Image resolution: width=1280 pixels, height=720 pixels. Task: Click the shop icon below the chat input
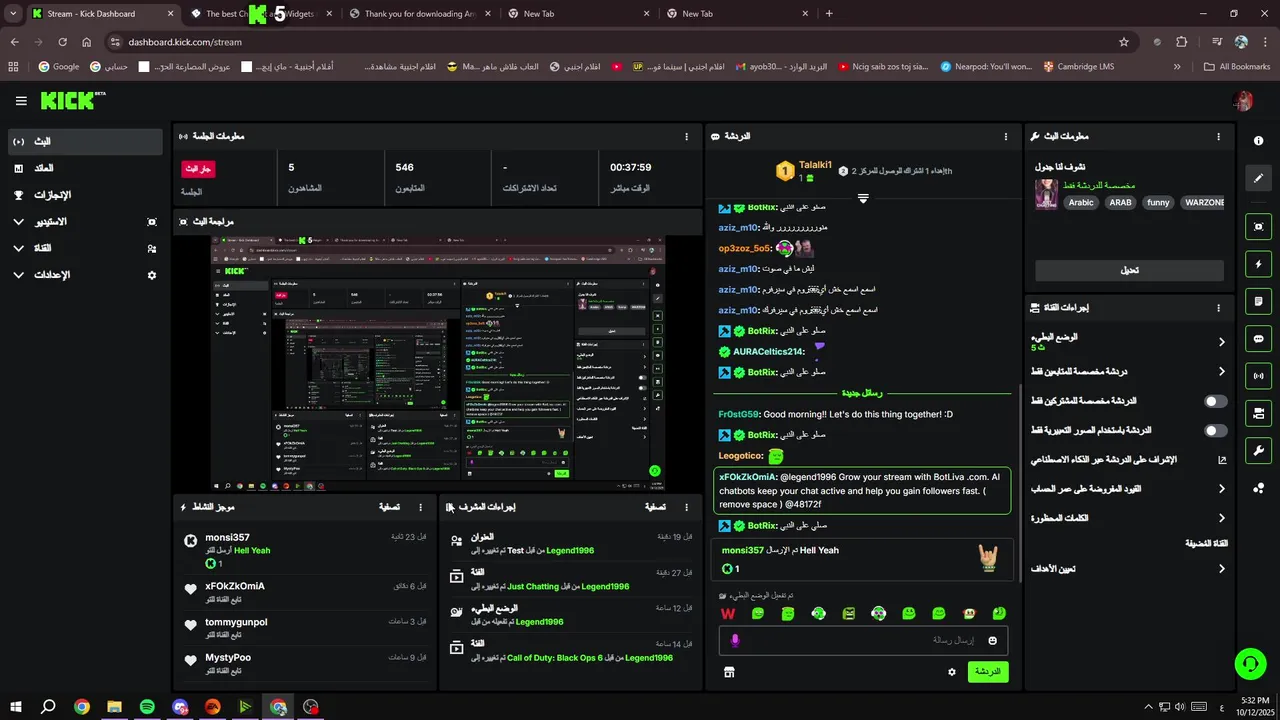(729, 672)
